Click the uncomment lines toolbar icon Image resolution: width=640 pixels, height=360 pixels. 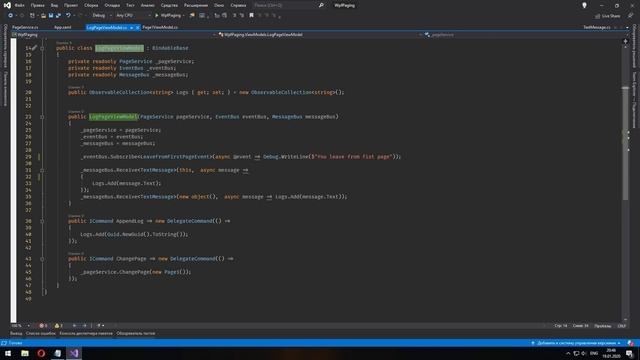(242, 16)
